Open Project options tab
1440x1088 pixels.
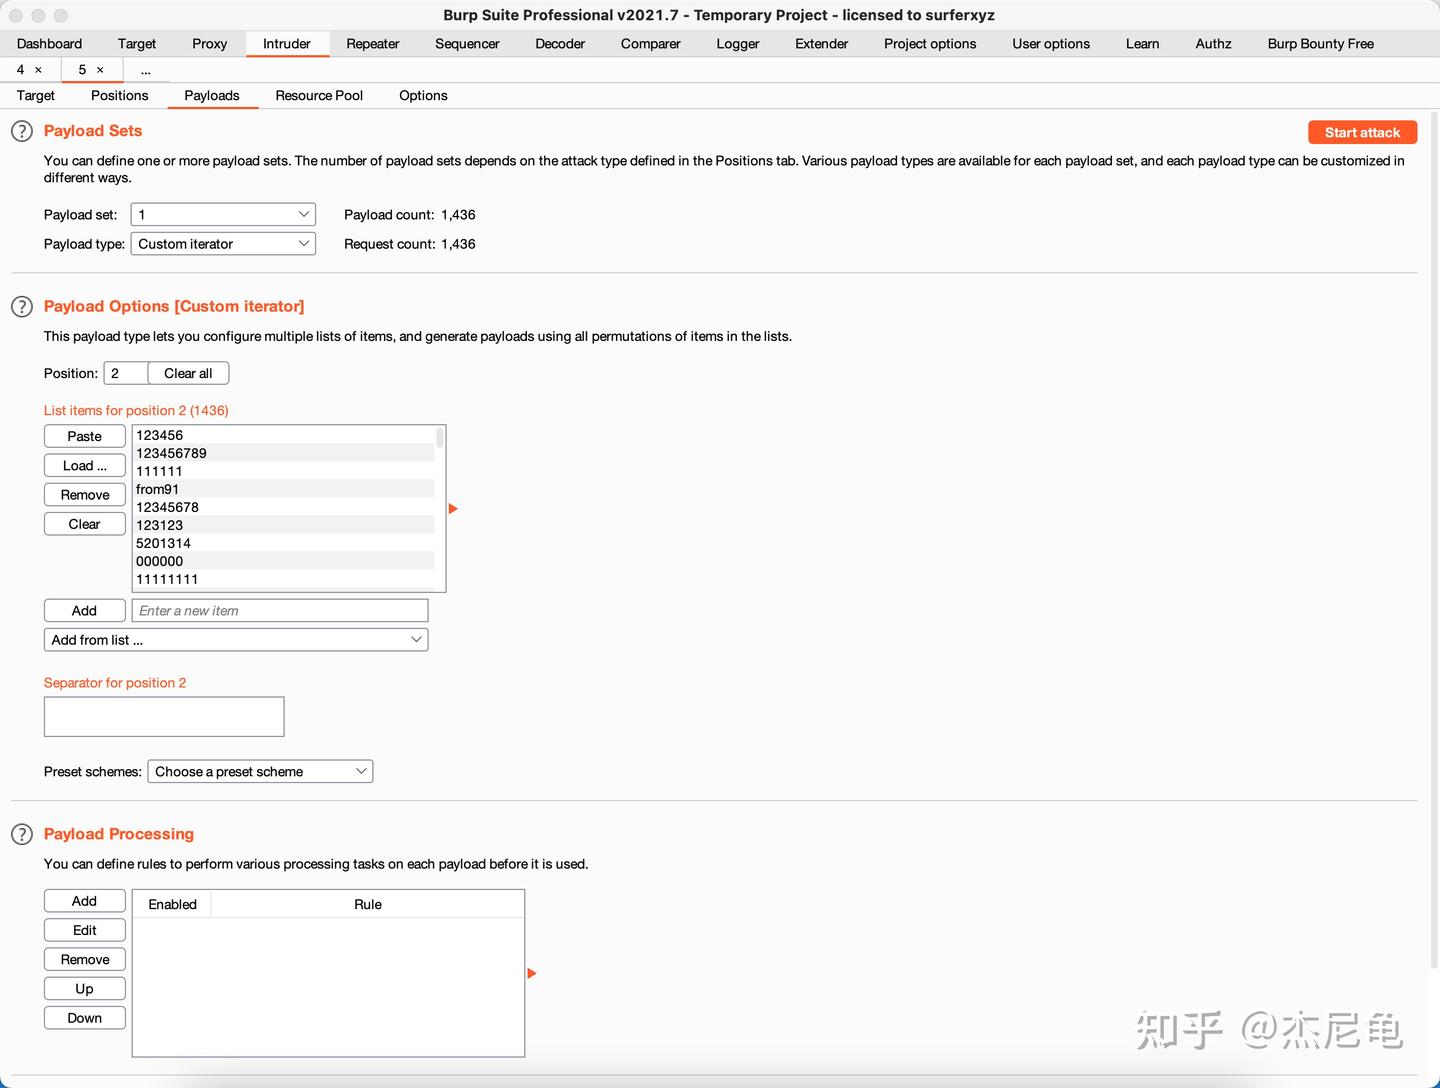click(x=930, y=44)
